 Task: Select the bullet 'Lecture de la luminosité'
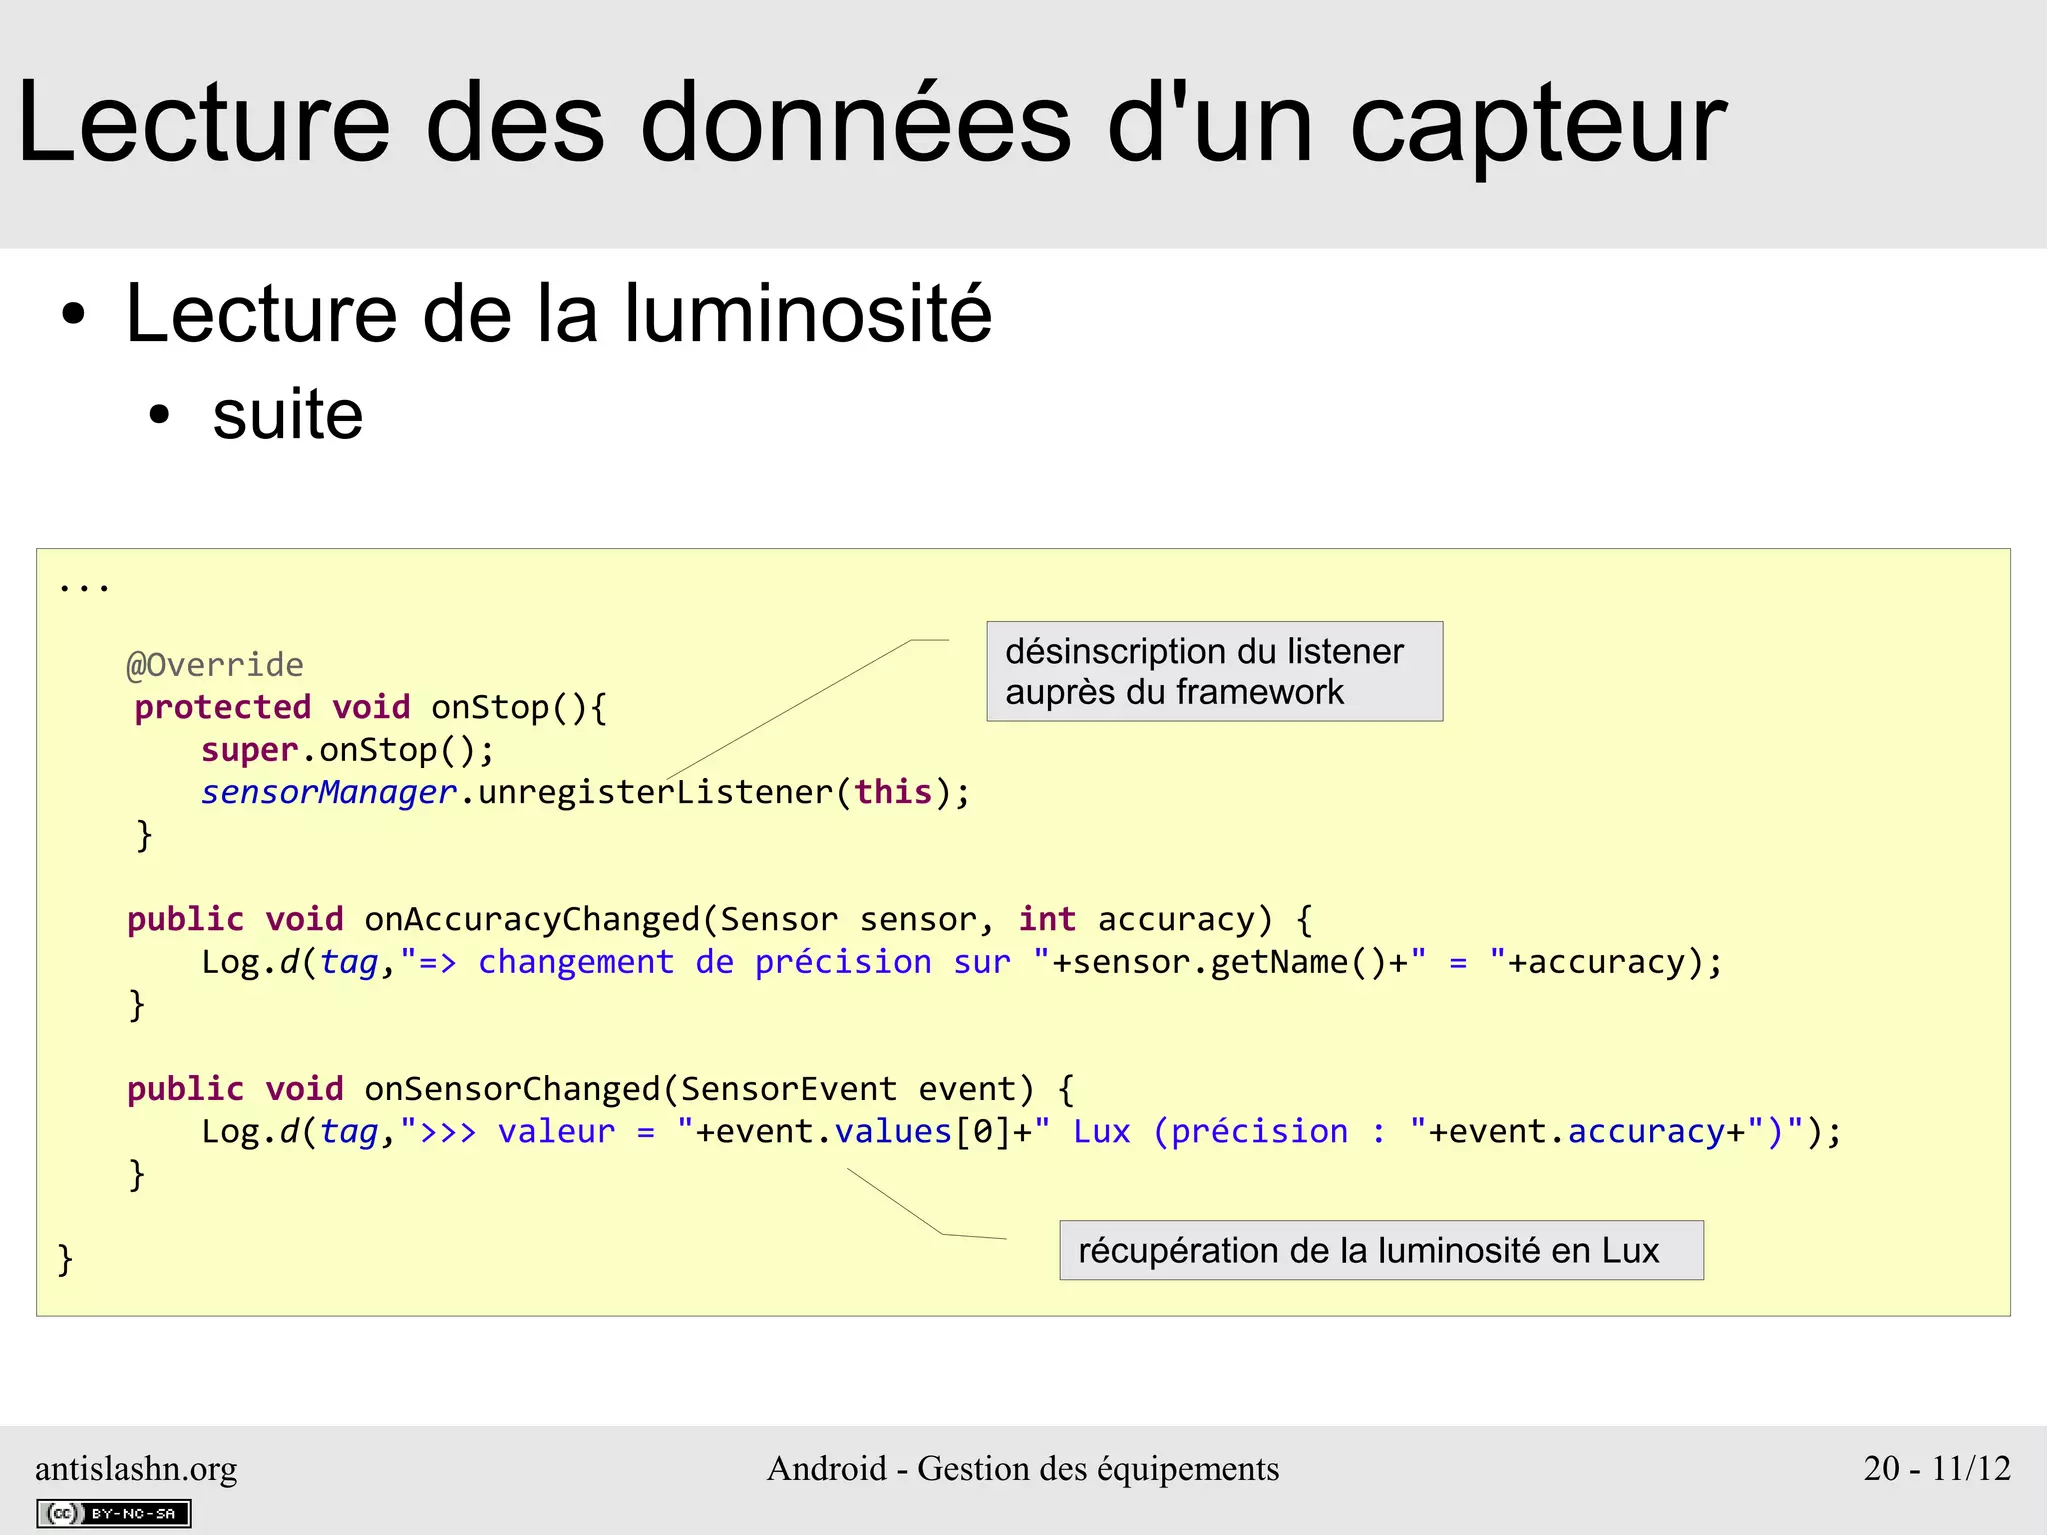click(558, 313)
